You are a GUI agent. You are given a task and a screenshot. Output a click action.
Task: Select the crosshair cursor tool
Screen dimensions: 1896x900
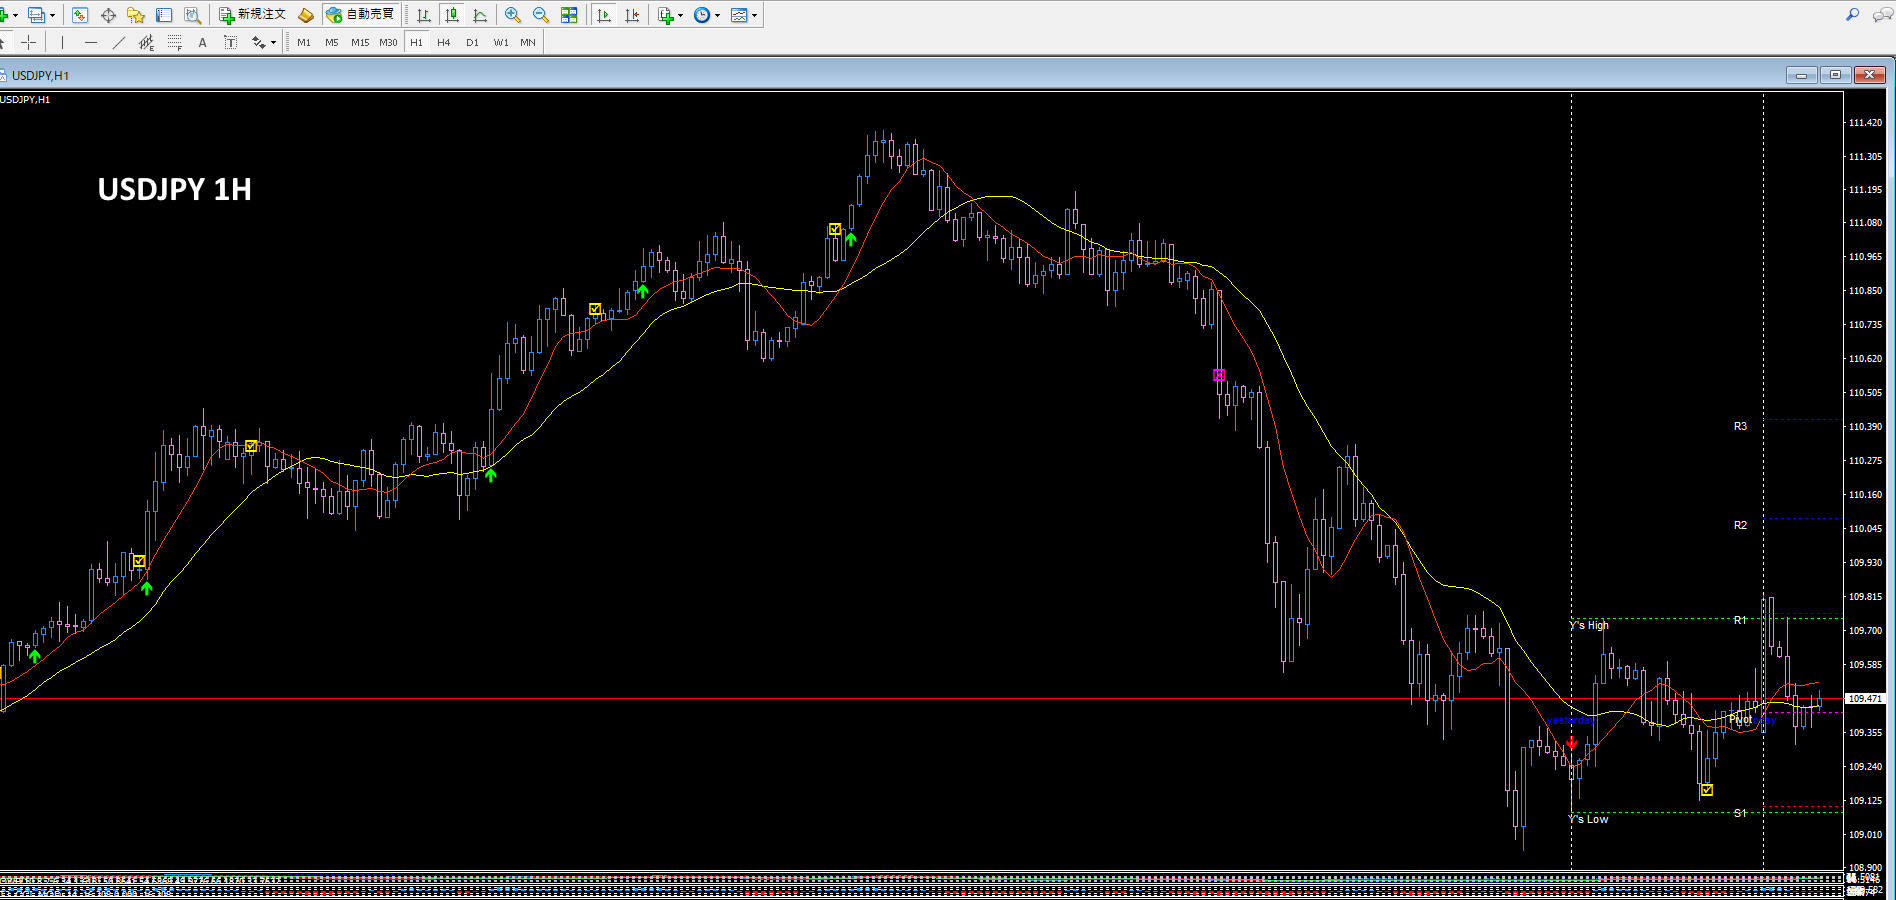(x=28, y=42)
